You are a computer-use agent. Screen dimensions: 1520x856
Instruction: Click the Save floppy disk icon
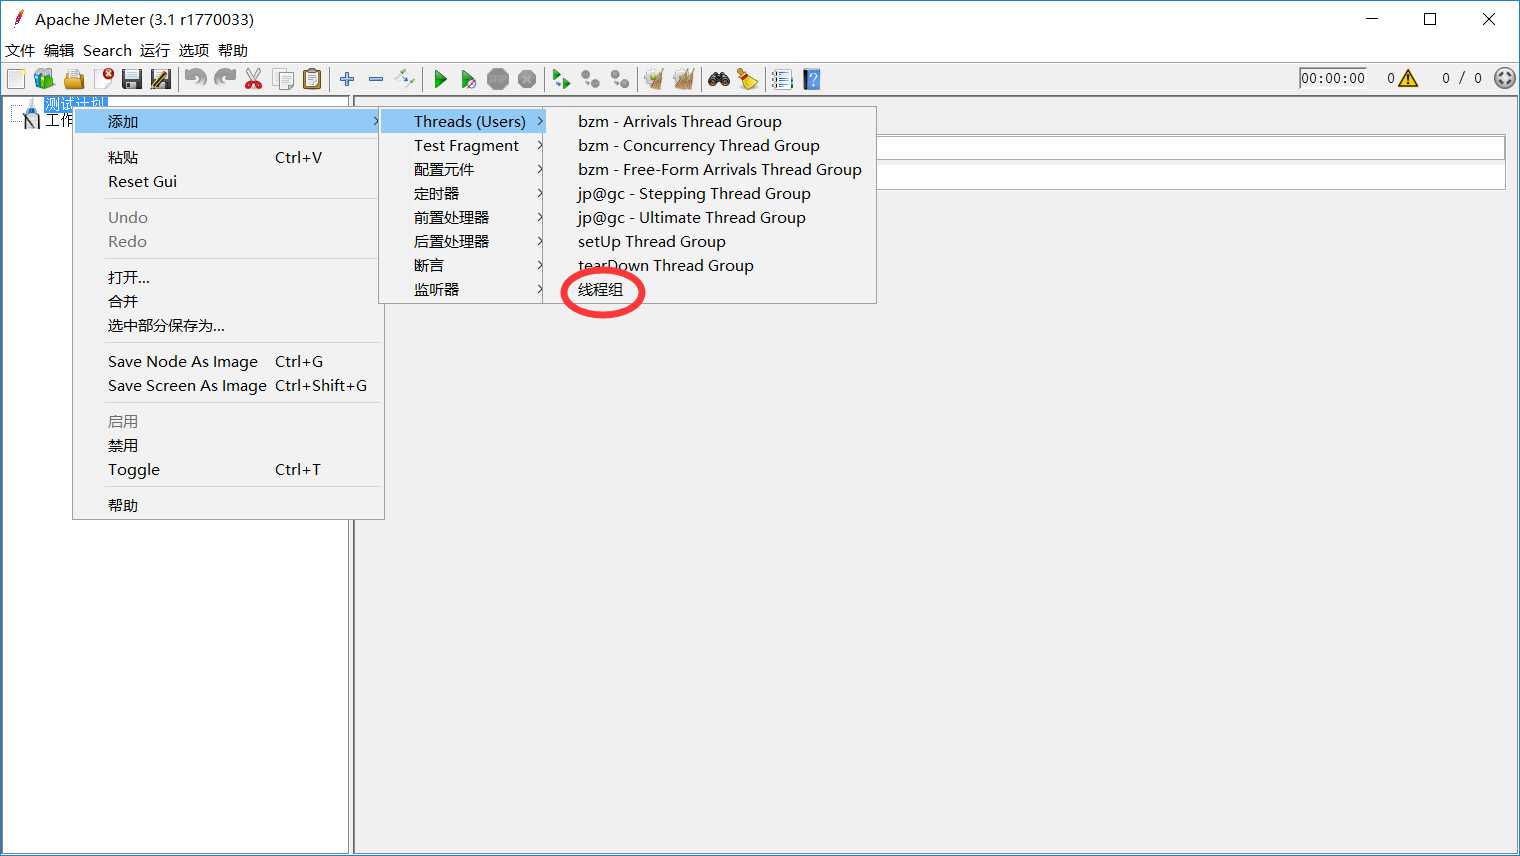point(132,79)
